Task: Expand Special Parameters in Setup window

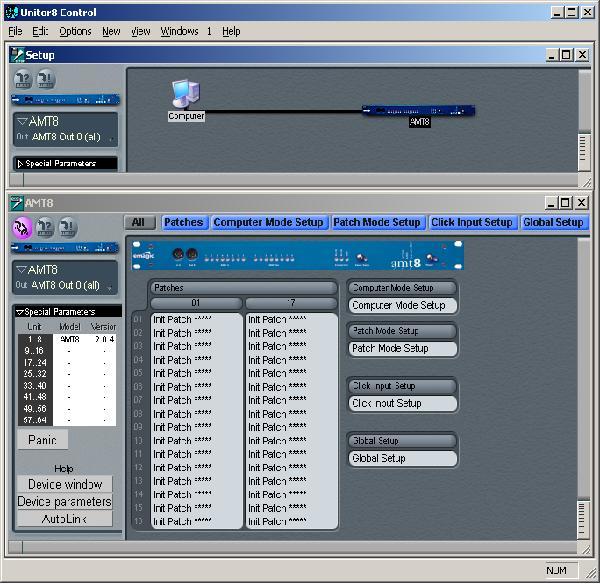Action: click(20, 164)
